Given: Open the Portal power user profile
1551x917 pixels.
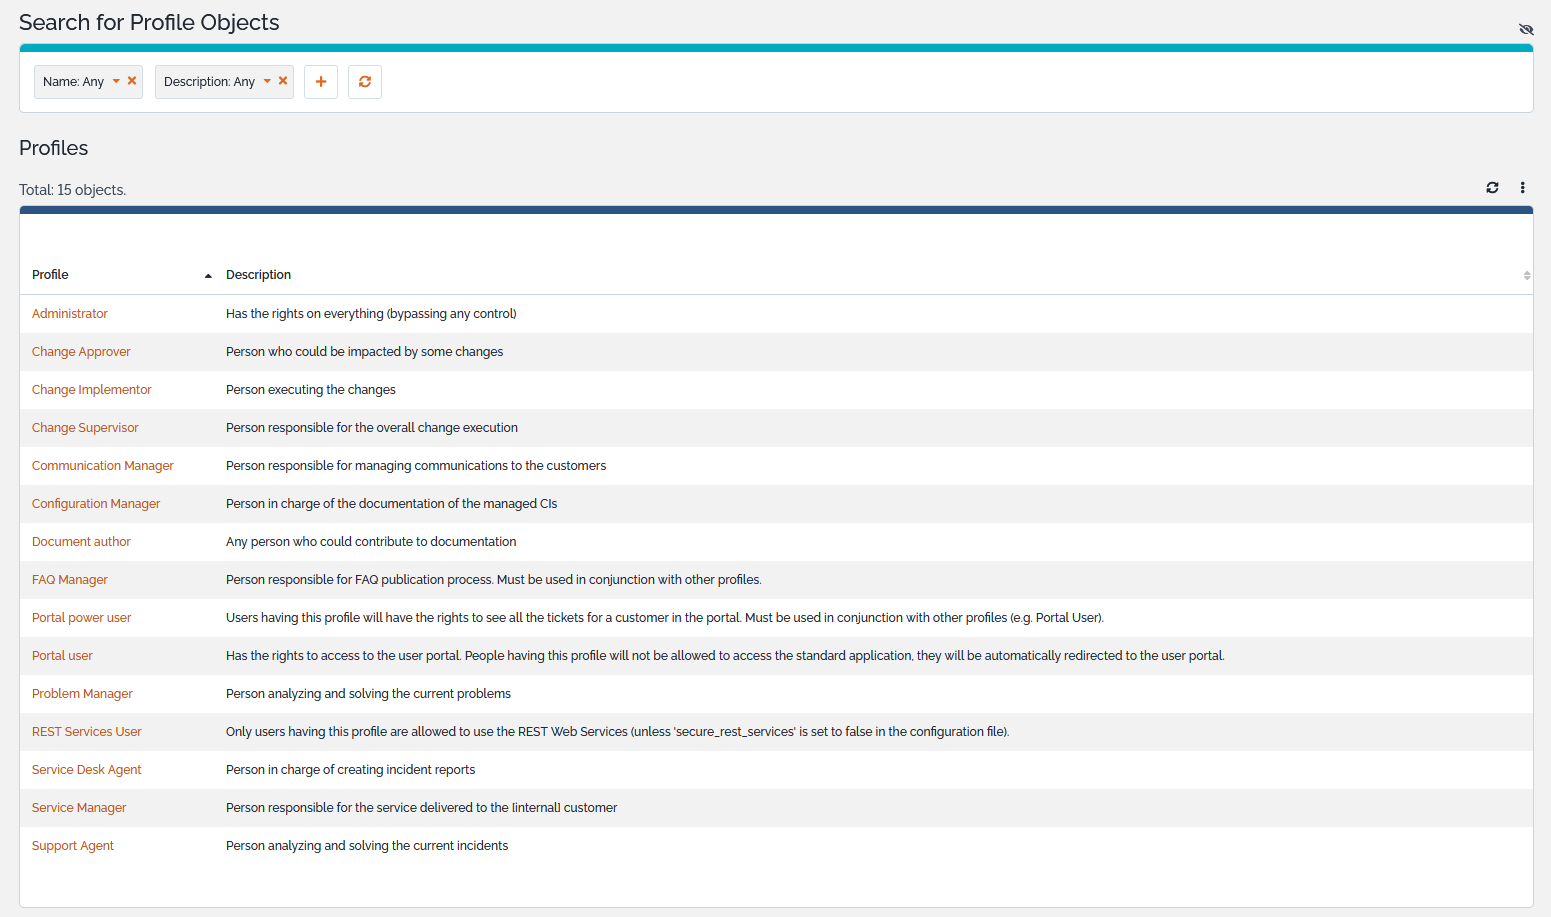Looking at the screenshot, I should tap(81, 618).
